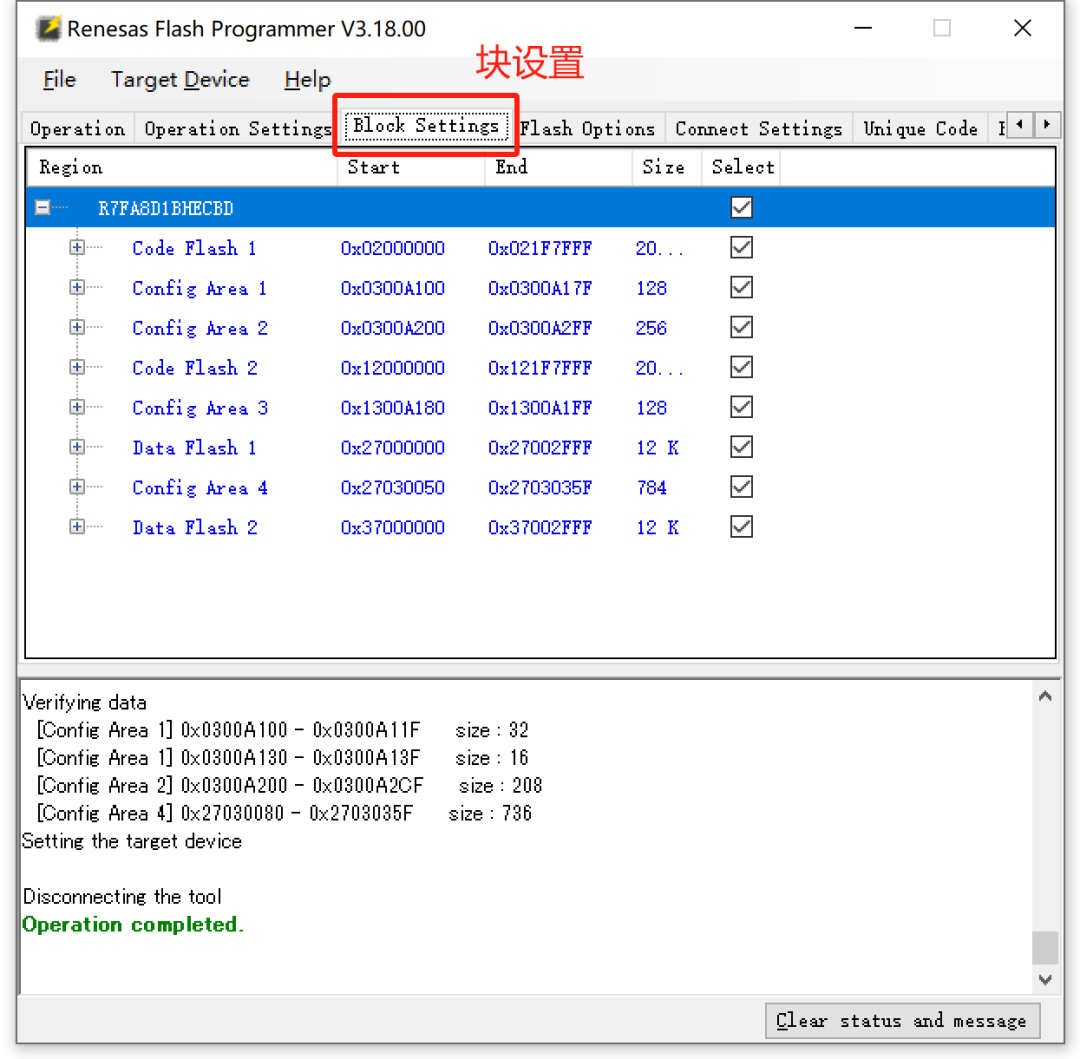Select the Block Settings tab

tap(426, 126)
